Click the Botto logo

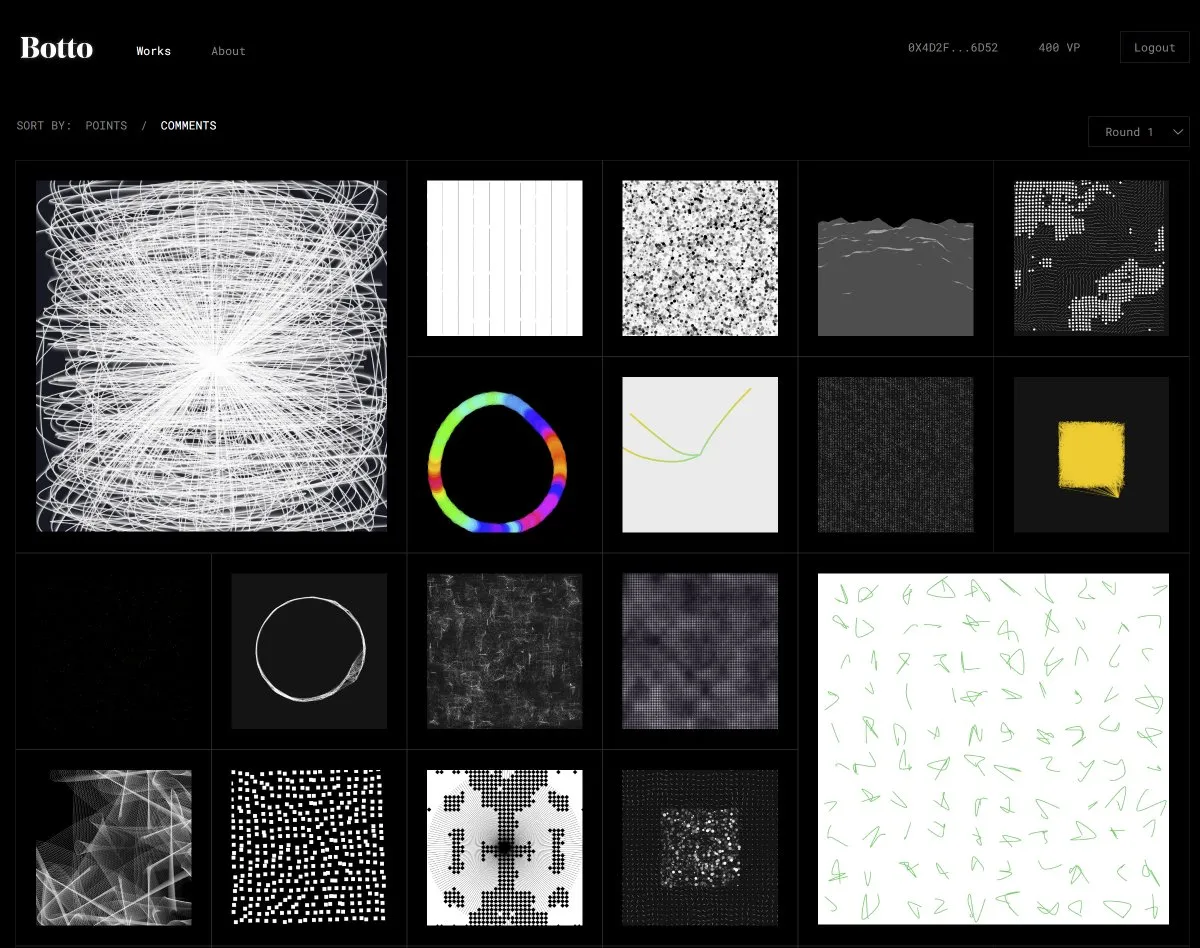pos(57,48)
